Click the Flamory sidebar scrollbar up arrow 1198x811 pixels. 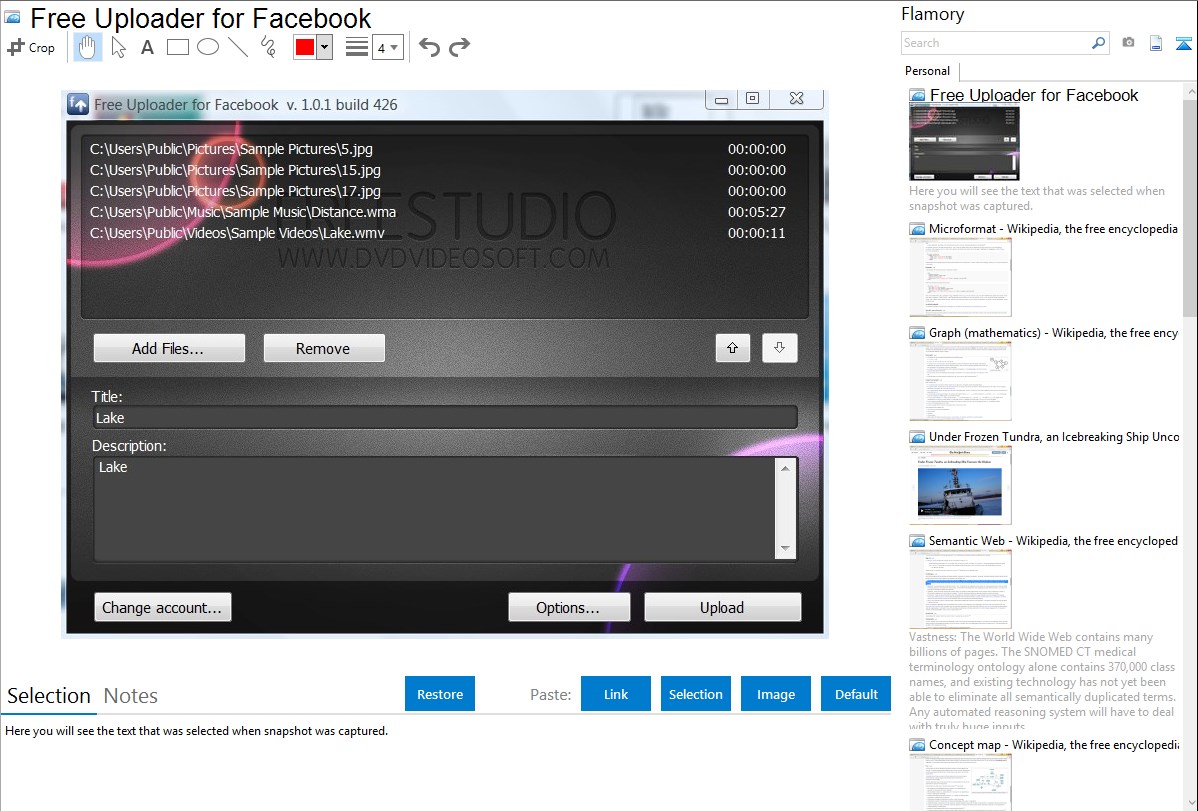pyautogui.click(x=1190, y=91)
